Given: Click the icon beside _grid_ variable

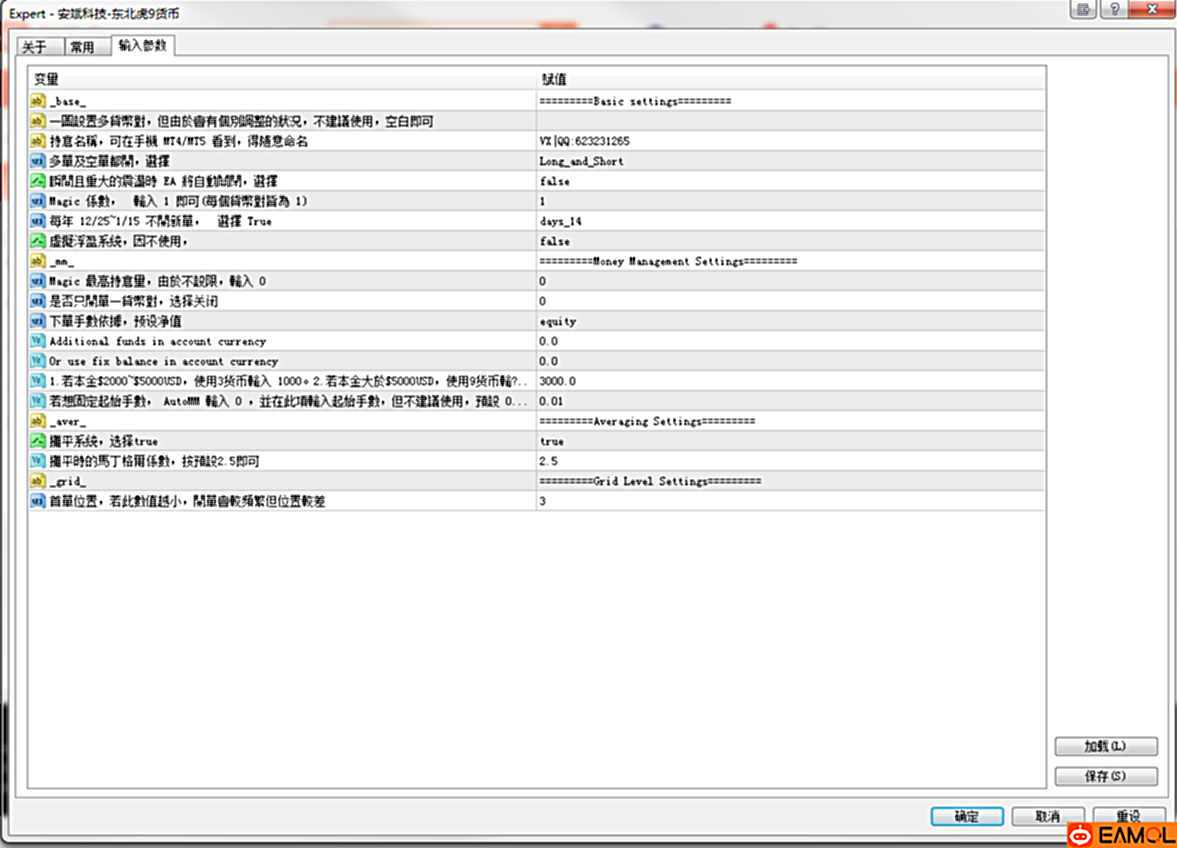Looking at the screenshot, I should 39,481.
